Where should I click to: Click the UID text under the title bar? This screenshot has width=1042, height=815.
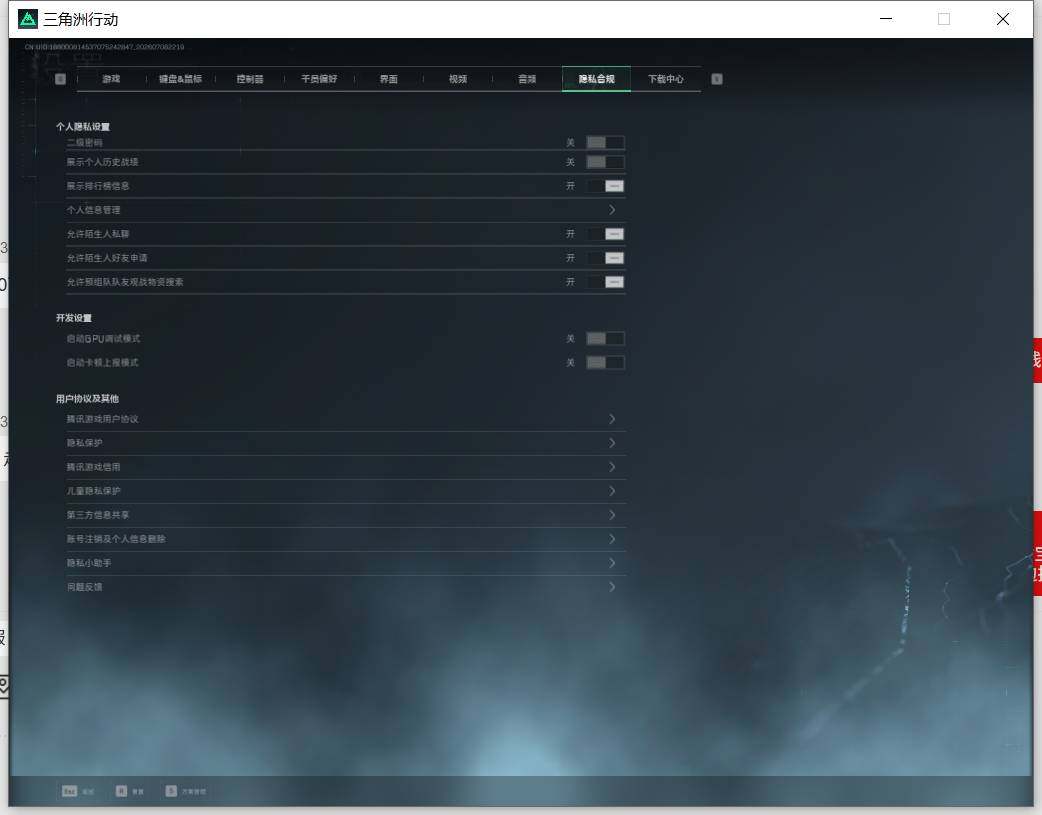coord(104,47)
